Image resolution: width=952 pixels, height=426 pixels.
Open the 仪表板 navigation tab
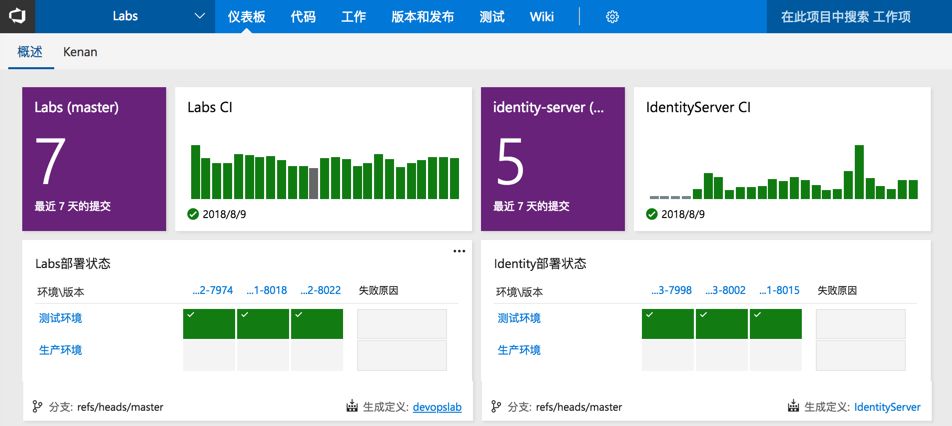[x=246, y=16]
